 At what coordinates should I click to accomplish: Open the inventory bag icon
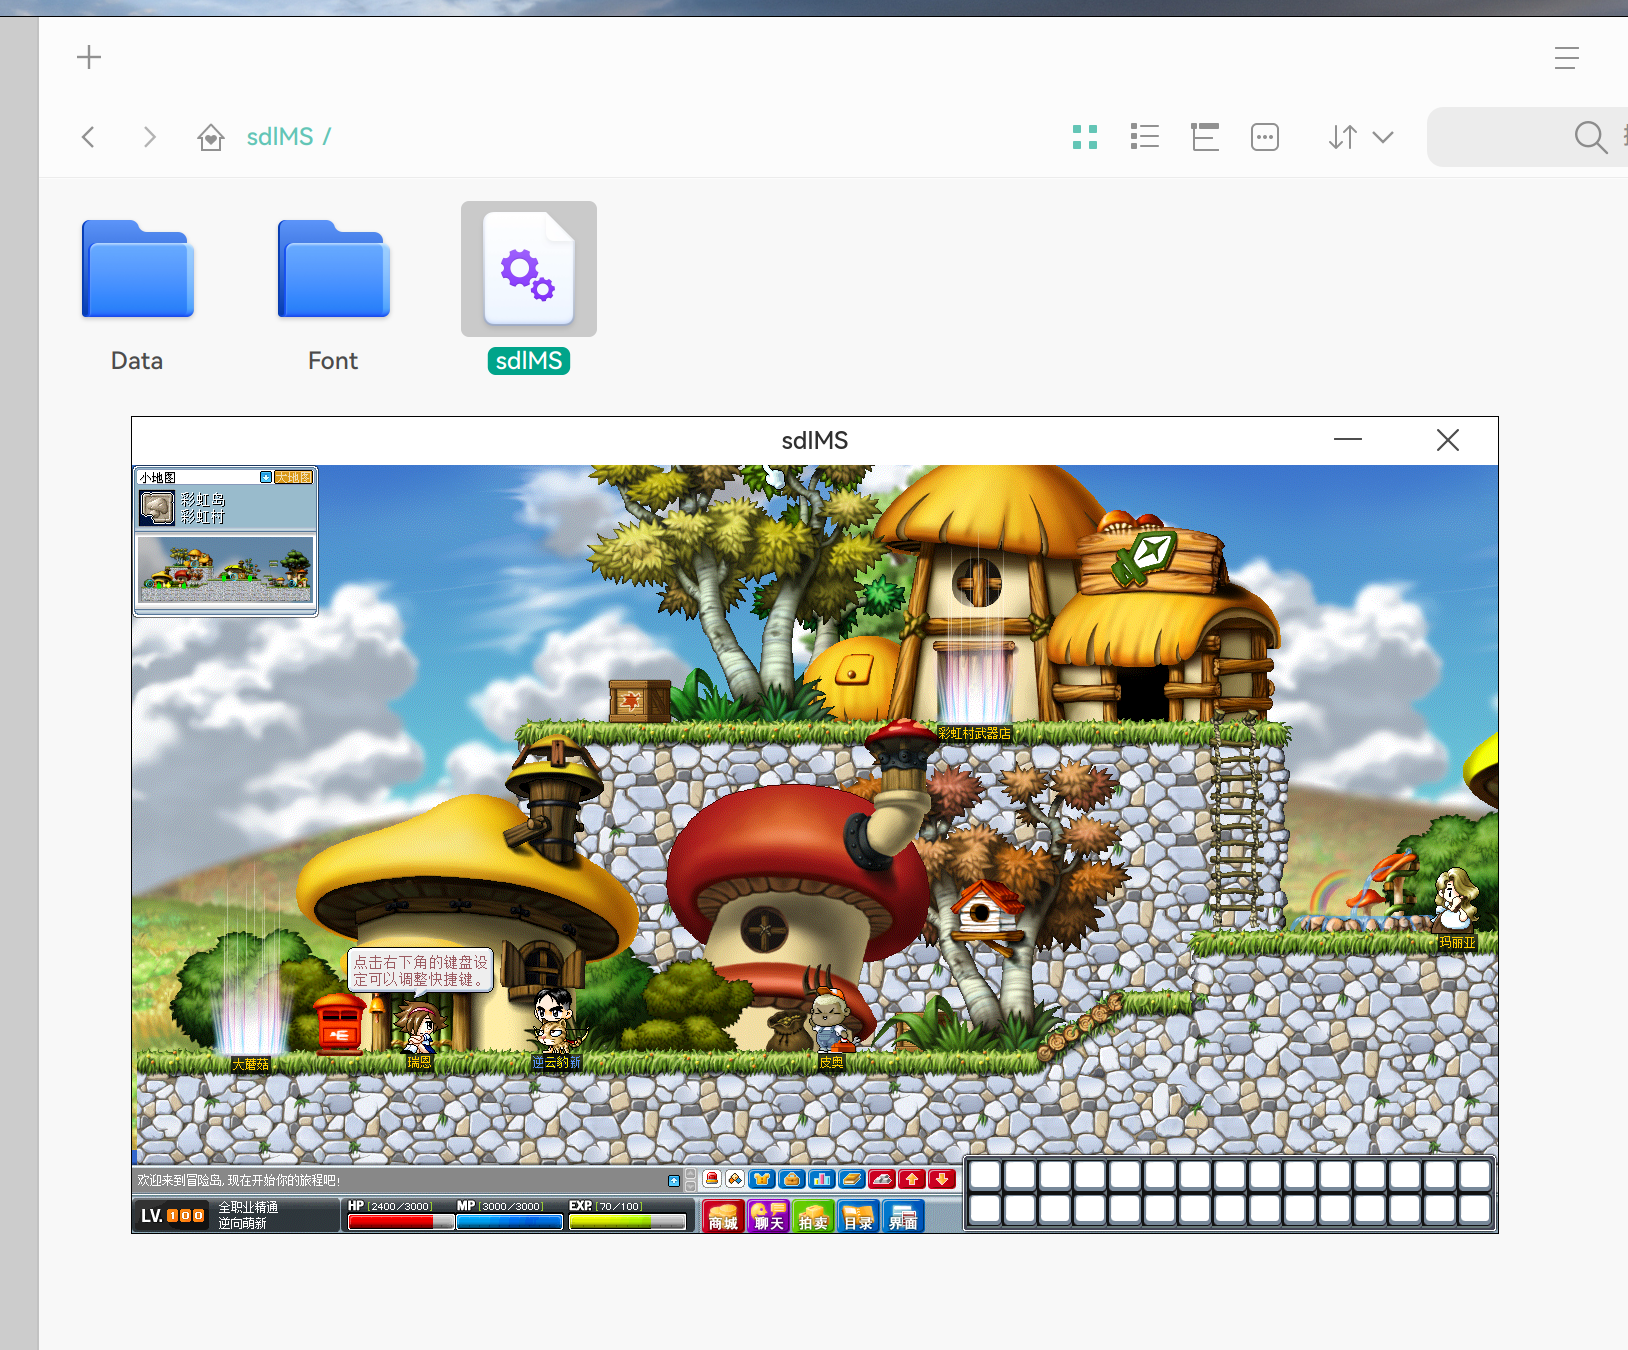tap(792, 1179)
